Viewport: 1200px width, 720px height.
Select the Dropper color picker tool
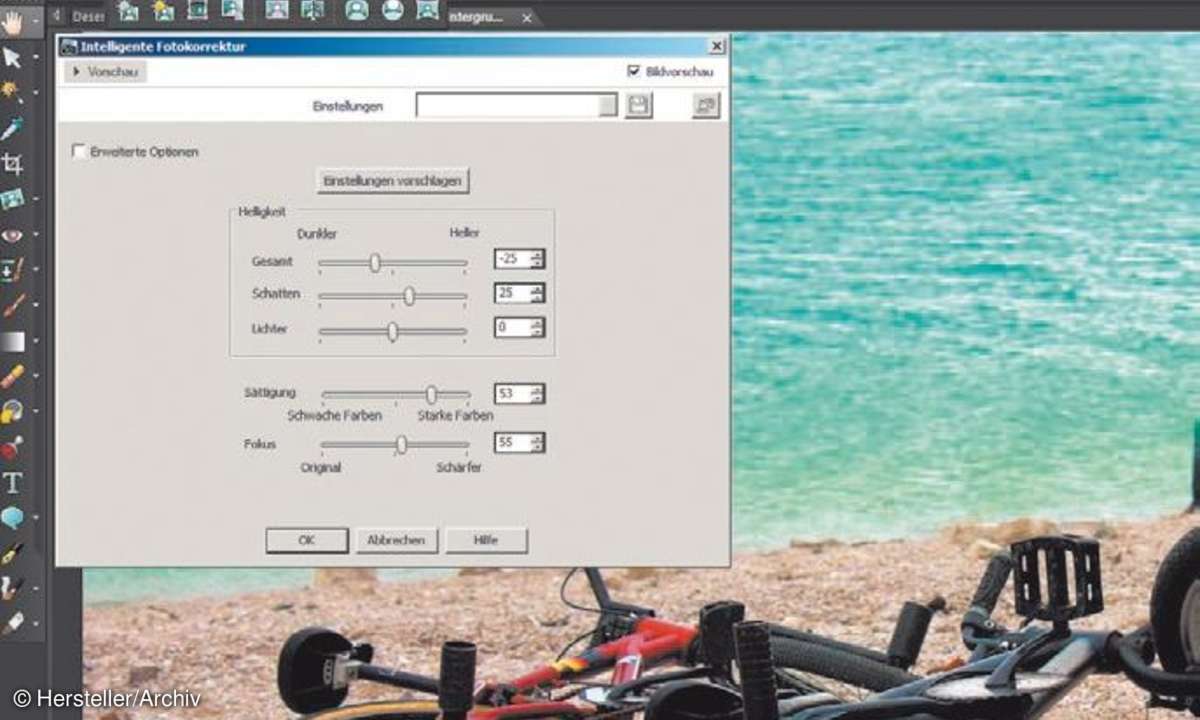tap(12, 128)
